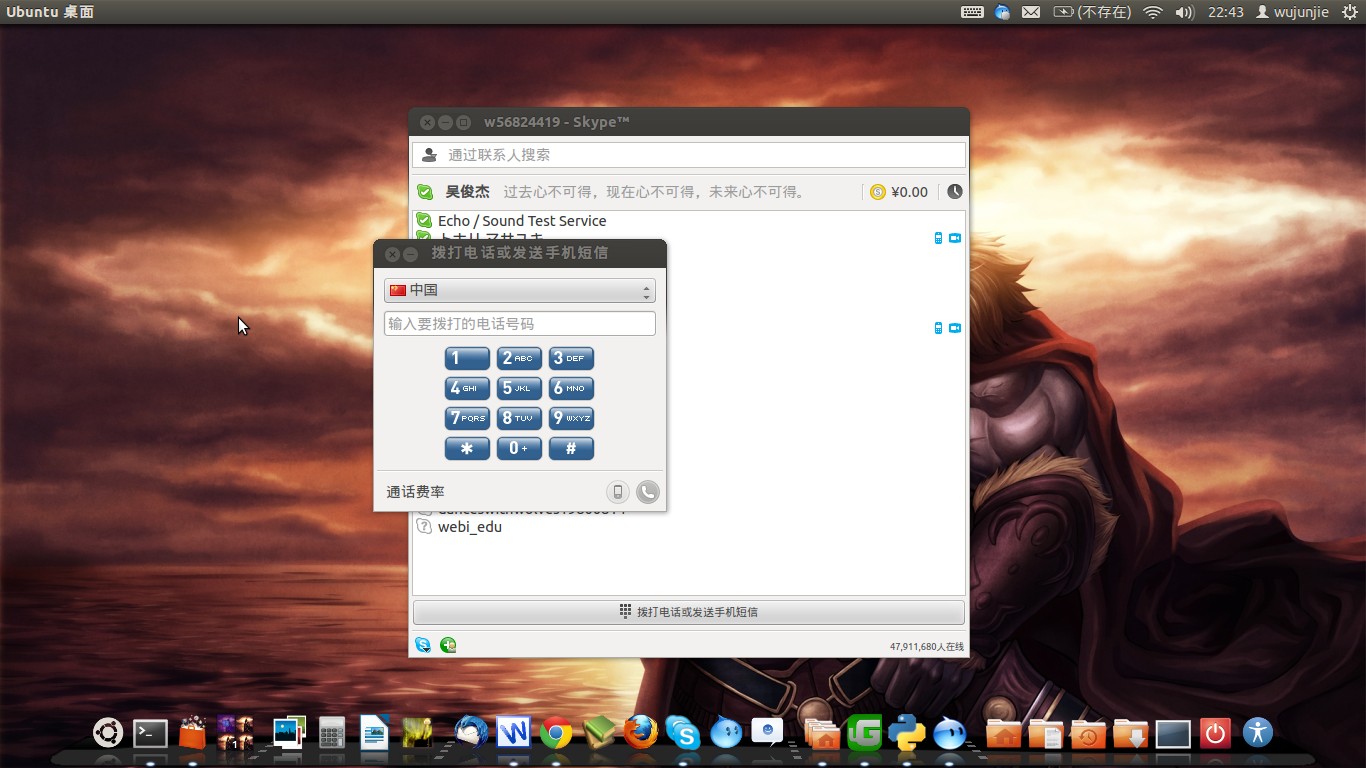Open the calculator in the dock
The height and width of the screenshot is (768, 1366).
332,734
